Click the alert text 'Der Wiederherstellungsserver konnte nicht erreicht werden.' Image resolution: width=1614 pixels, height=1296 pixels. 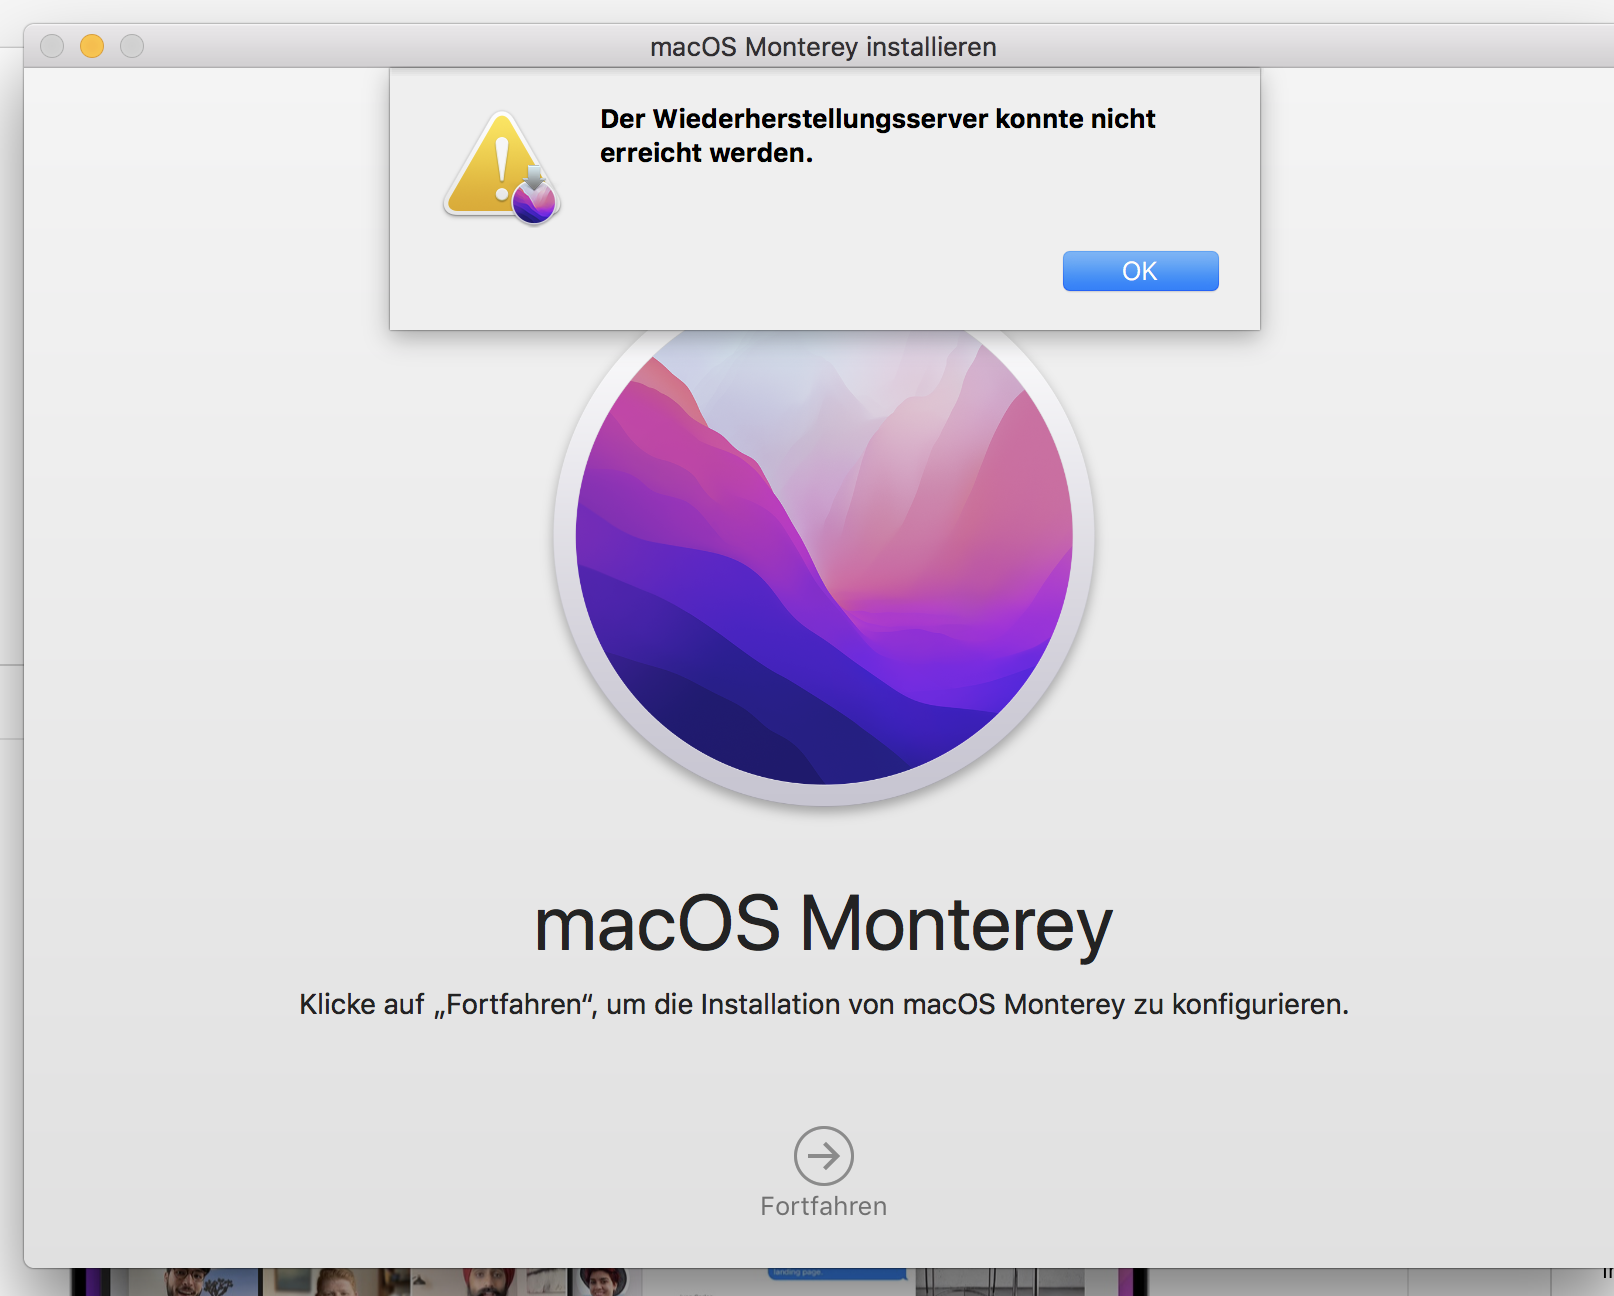(877, 136)
